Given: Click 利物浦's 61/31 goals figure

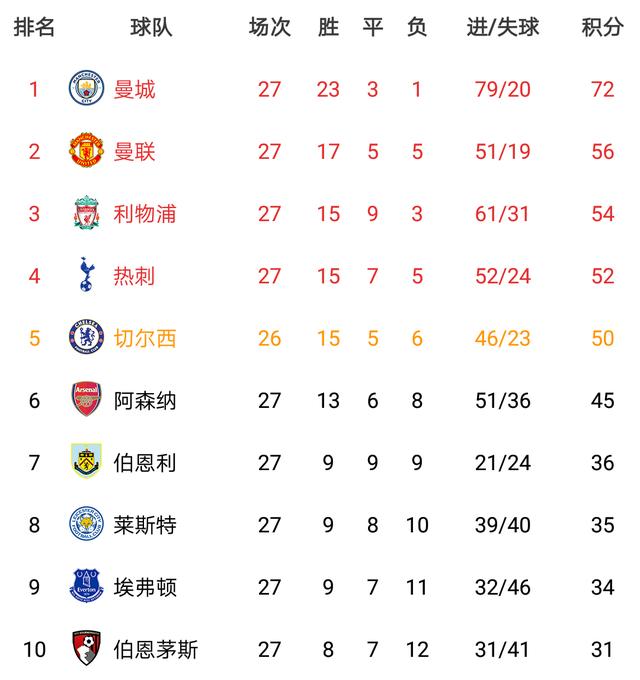Looking at the screenshot, I should [x=503, y=214].
